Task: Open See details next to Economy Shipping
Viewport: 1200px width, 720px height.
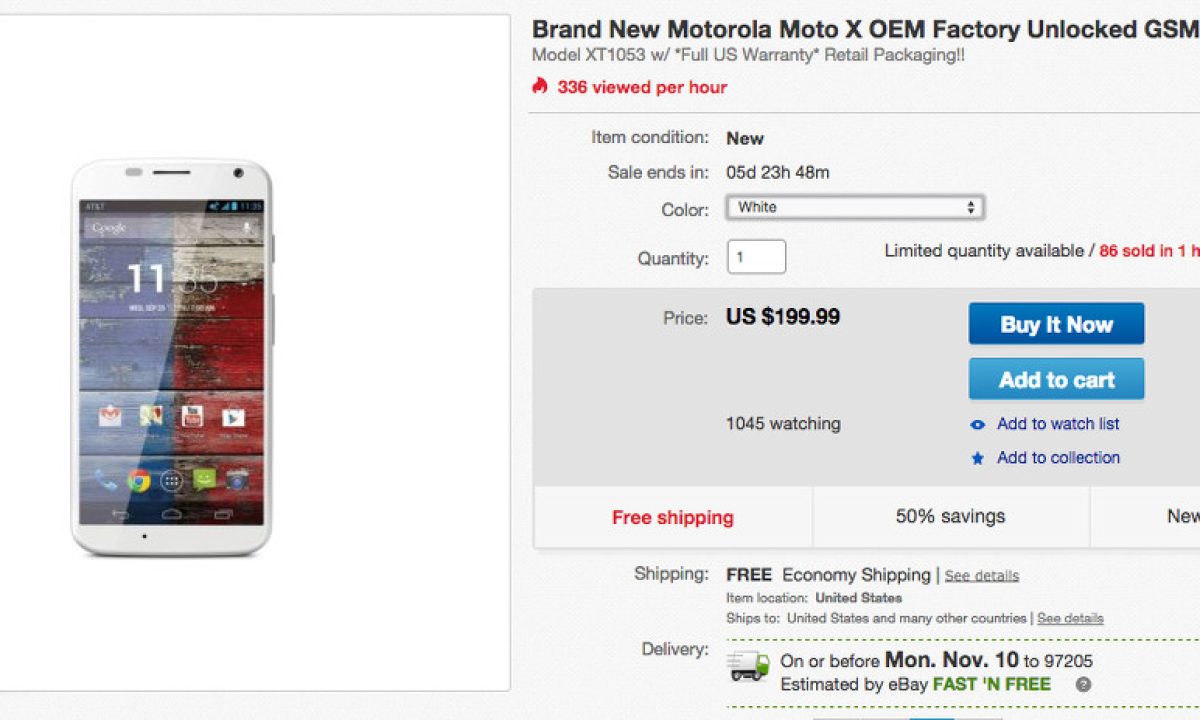Action: pyautogui.click(x=982, y=576)
